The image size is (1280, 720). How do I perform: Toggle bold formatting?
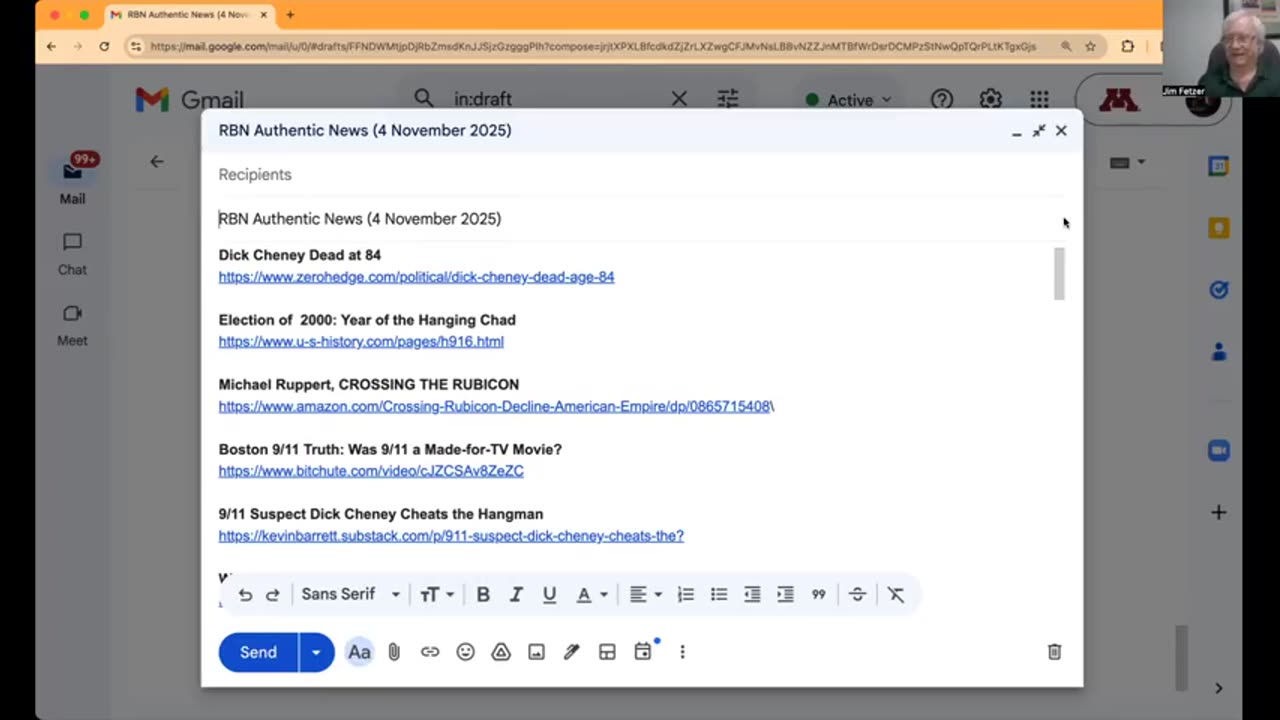[x=483, y=594]
